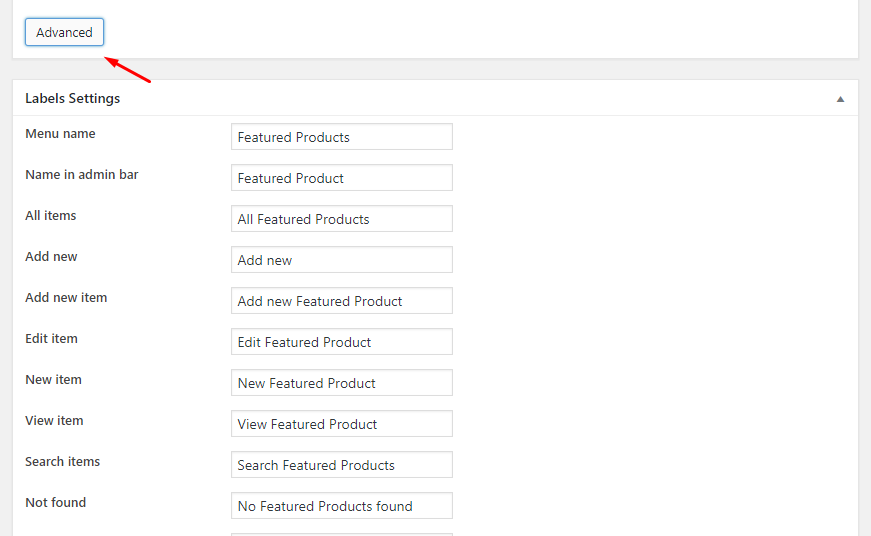
Task: Select the "All items" label text
Action: coord(51,216)
